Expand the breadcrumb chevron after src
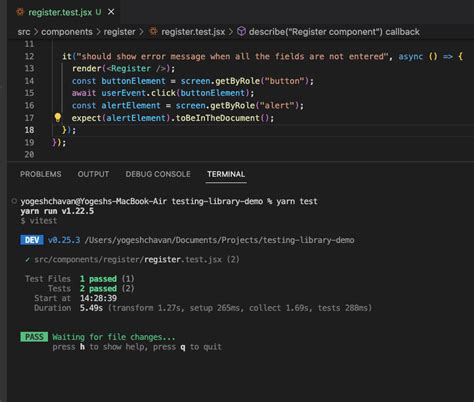 pyautogui.click(x=36, y=32)
